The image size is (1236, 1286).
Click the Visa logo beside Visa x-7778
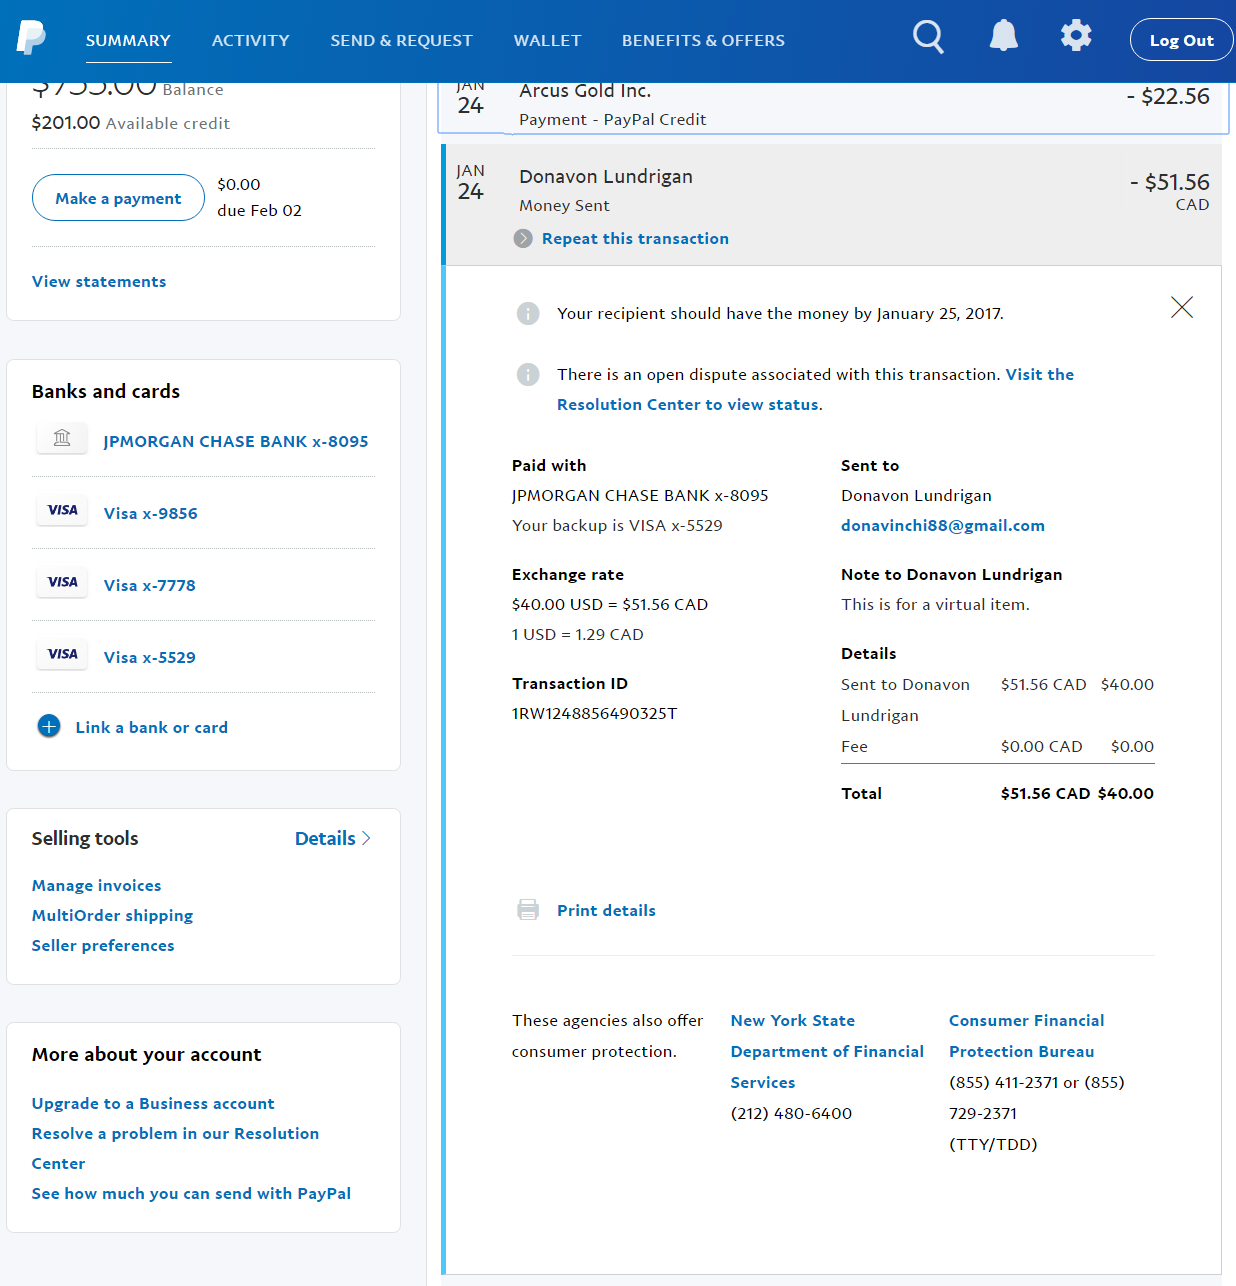tap(62, 582)
